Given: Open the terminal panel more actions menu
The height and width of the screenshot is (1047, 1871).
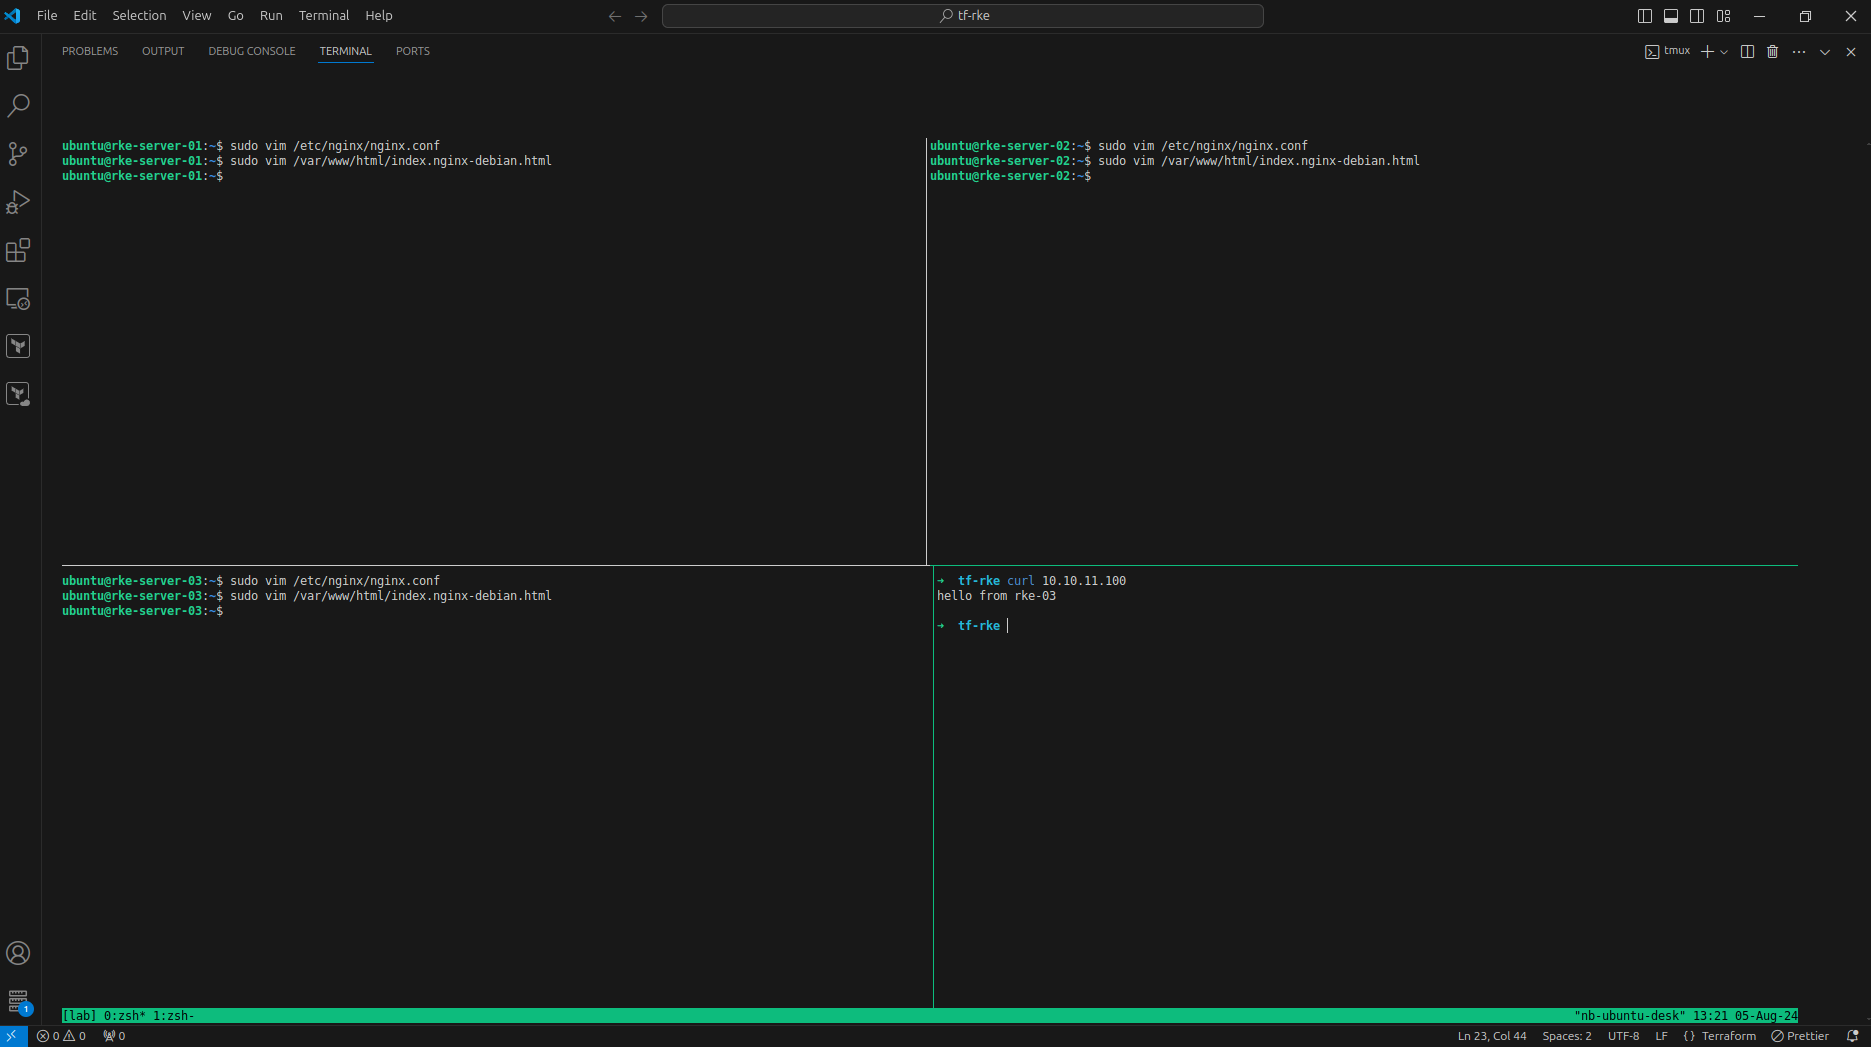Looking at the screenshot, I should coord(1799,52).
